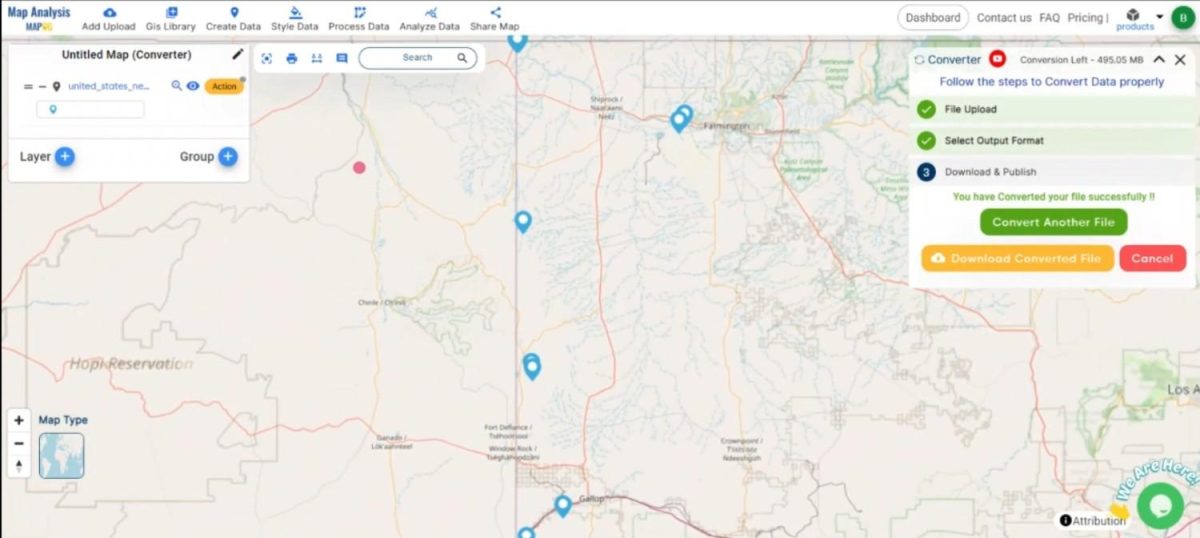Open the YouTube tutorial icon in Converter

point(997,60)
